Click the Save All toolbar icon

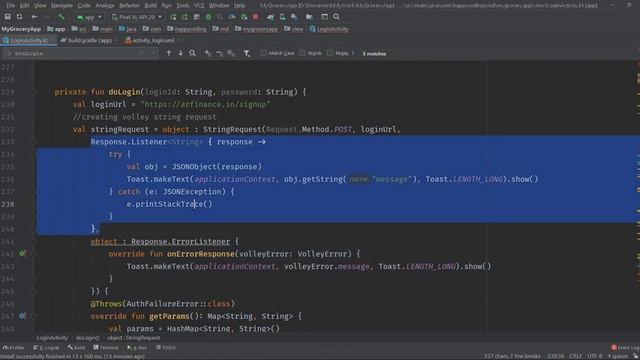click(7, 17)
